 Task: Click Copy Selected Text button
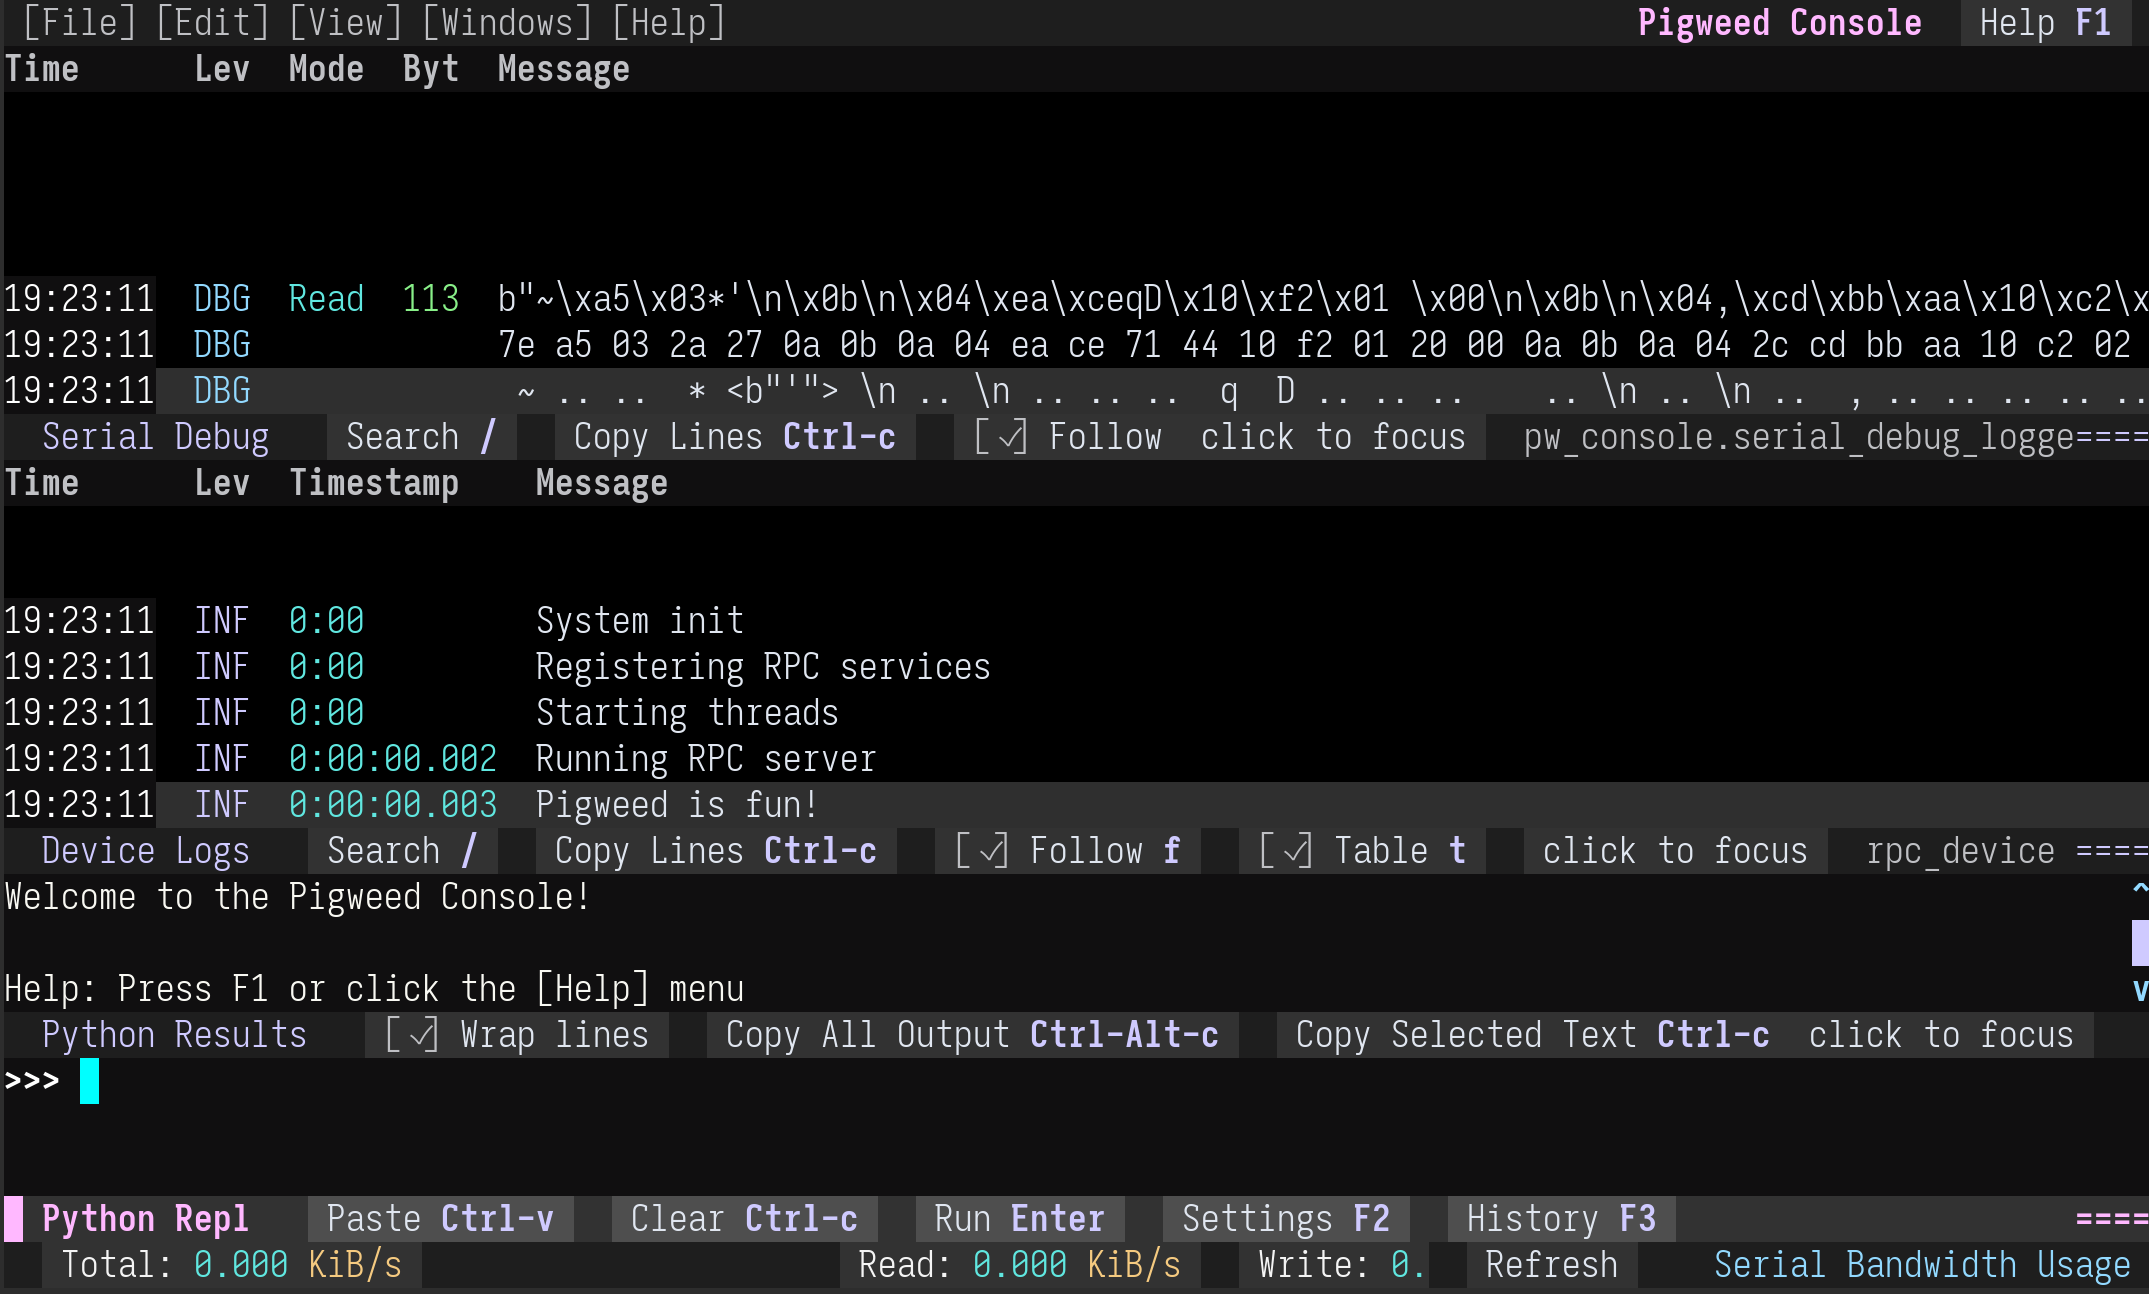click(x=1531, y=1035)
